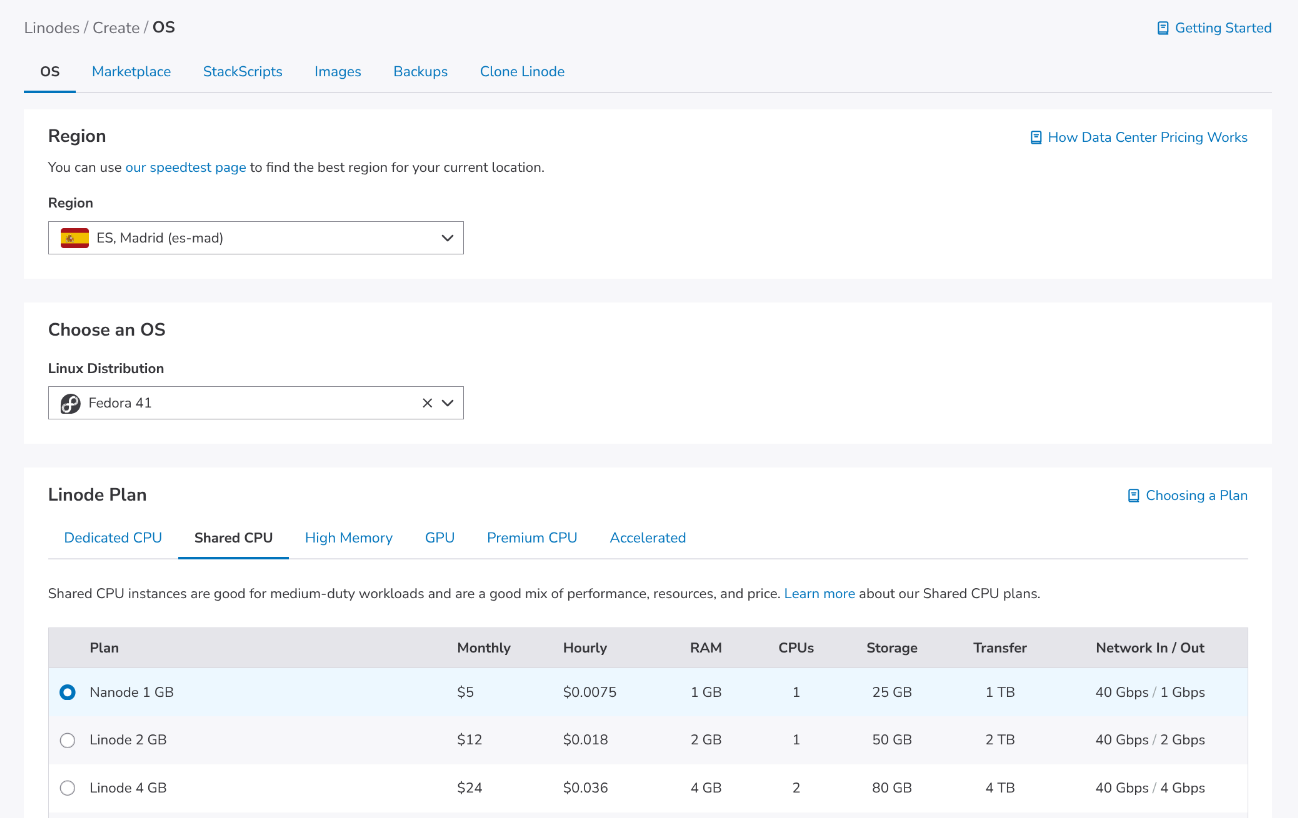Switch to the OS tab
The image size is (1298, 818).
point(50,72)
